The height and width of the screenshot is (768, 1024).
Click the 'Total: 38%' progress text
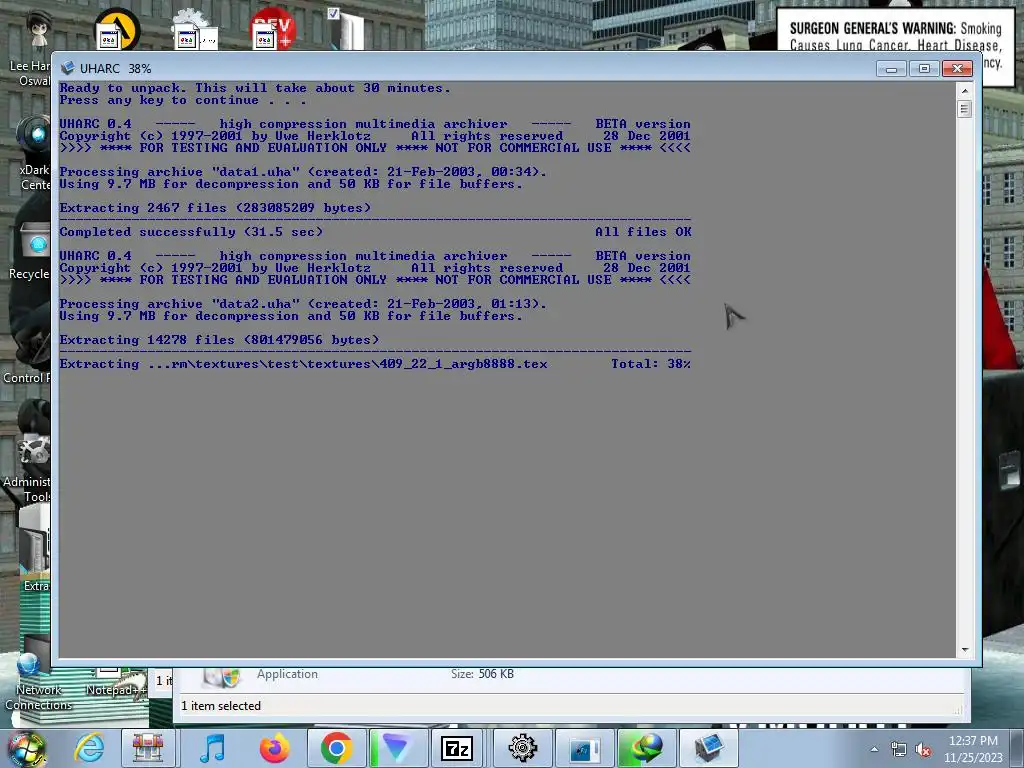650,364
